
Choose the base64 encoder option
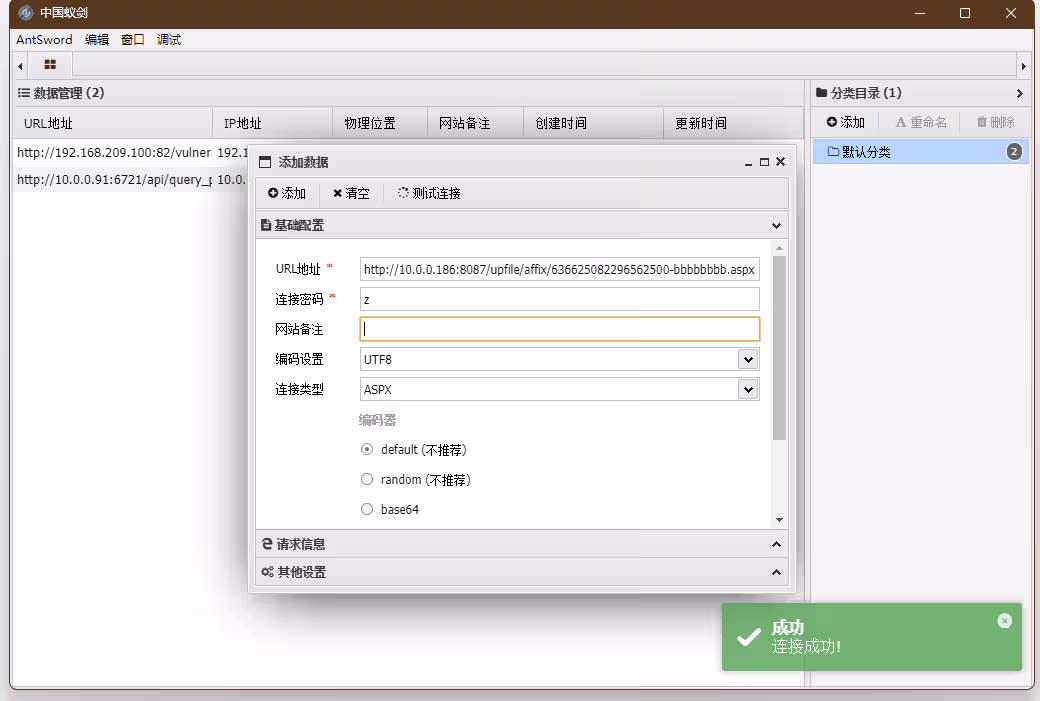click(367, 510)
